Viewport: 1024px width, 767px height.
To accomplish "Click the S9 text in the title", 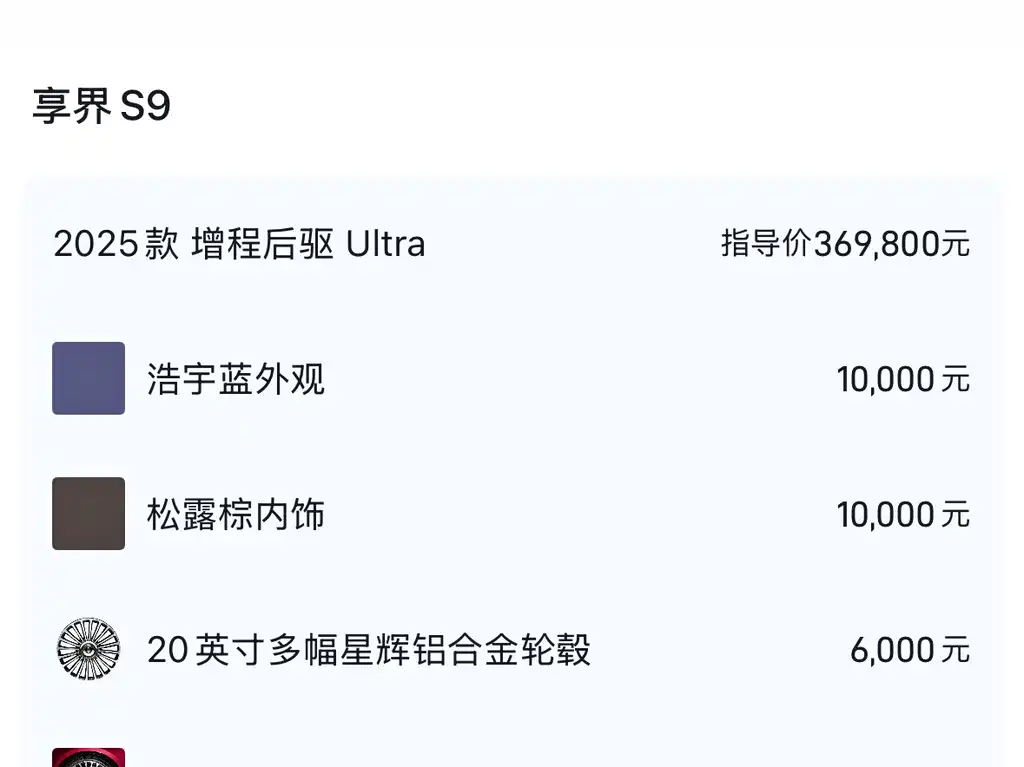I will [x=146, y=106].
